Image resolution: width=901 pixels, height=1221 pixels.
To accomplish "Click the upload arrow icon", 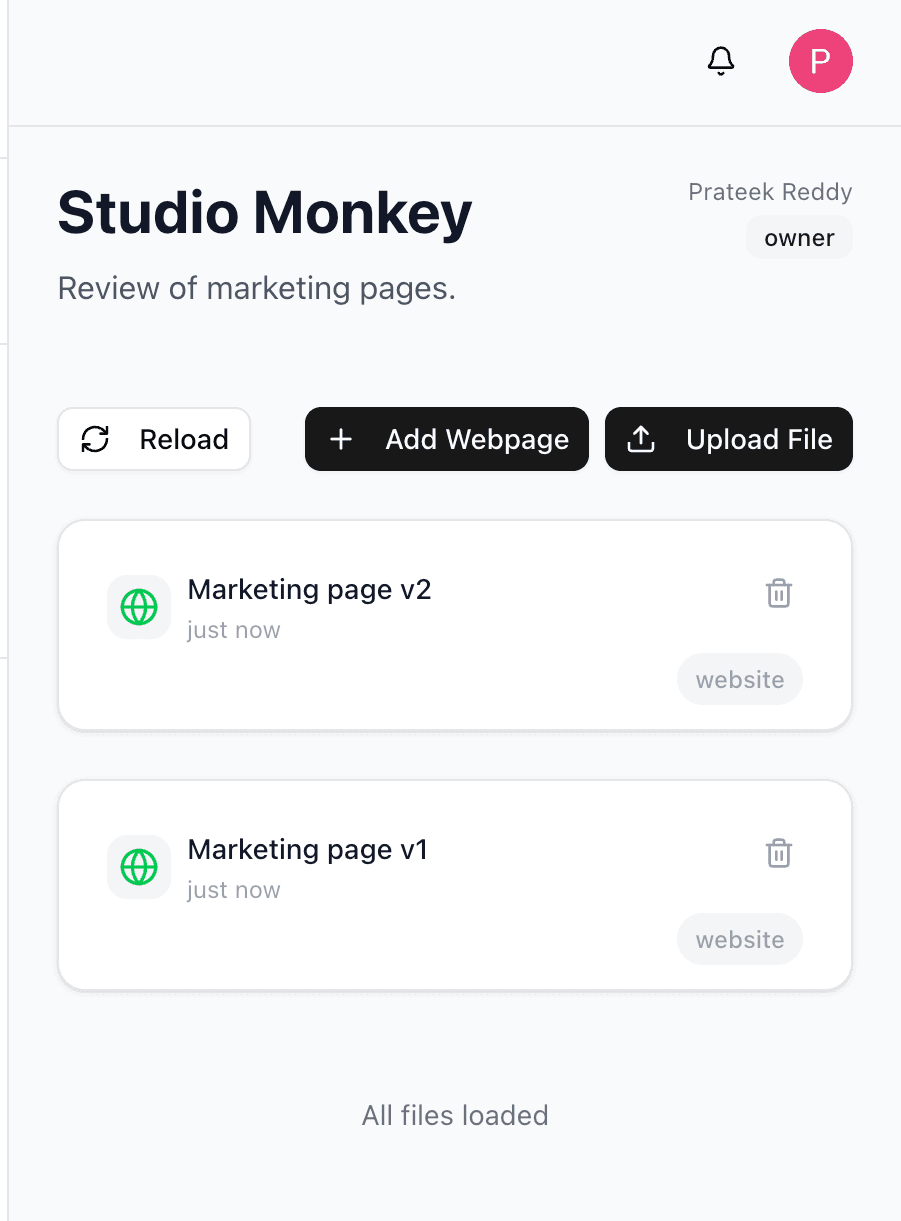I will tap(640, 439).
